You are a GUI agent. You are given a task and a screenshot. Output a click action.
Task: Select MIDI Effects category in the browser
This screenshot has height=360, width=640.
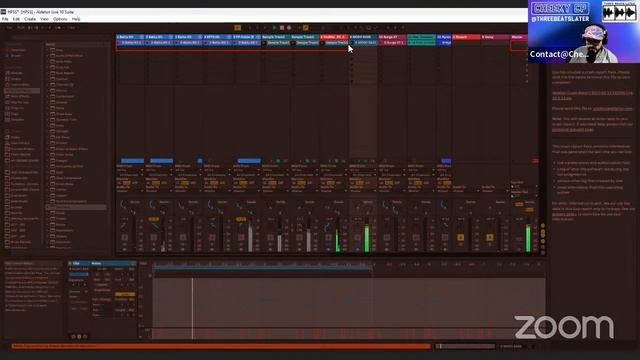[x=20, y=96]
